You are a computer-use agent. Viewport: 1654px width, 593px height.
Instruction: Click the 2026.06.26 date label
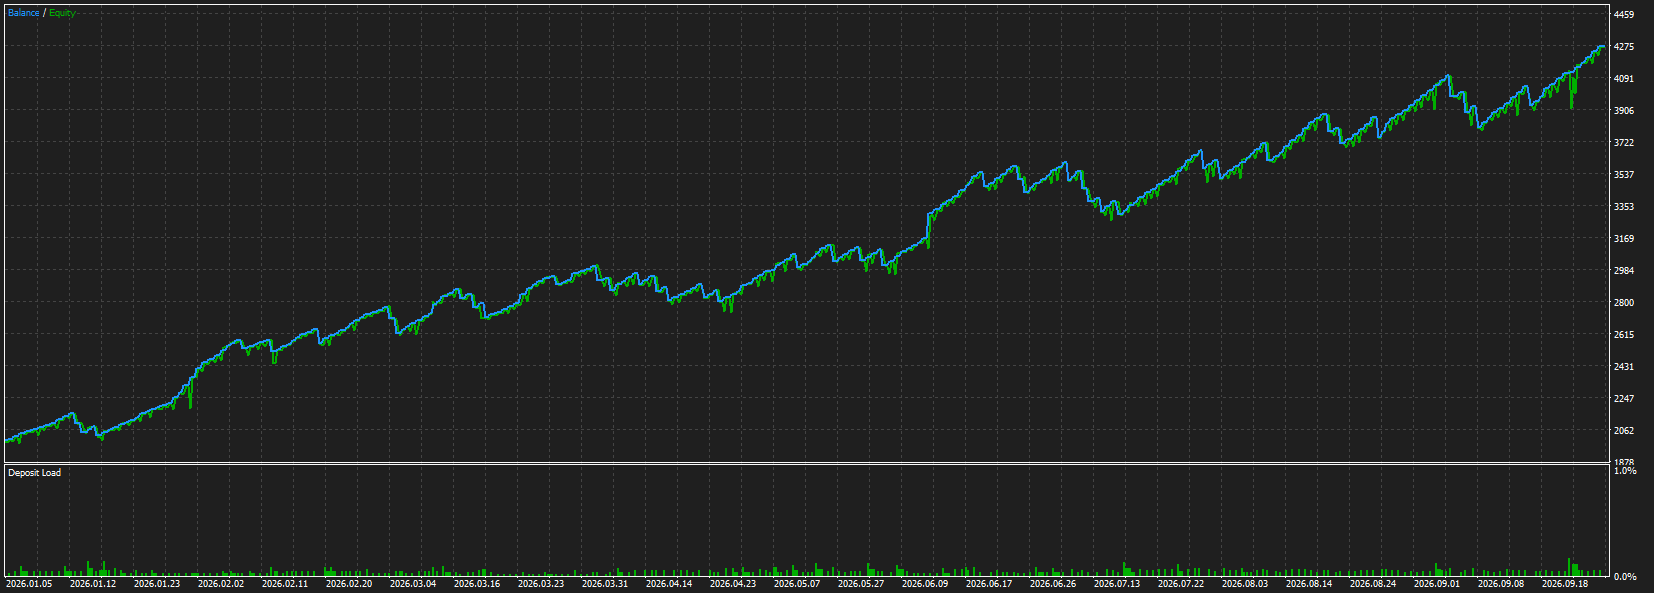[x=1053, y=584]
